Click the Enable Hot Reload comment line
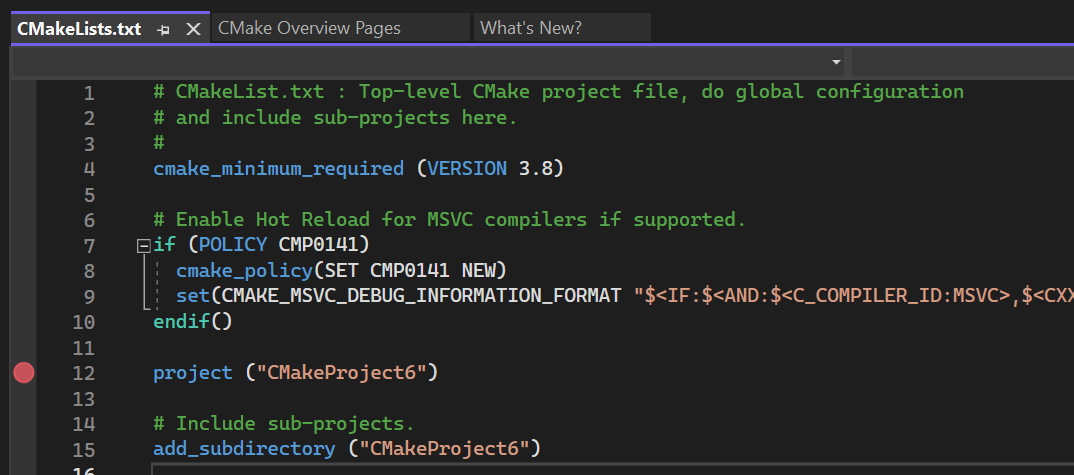This screenshot has width=1074, height=475. 450,220
